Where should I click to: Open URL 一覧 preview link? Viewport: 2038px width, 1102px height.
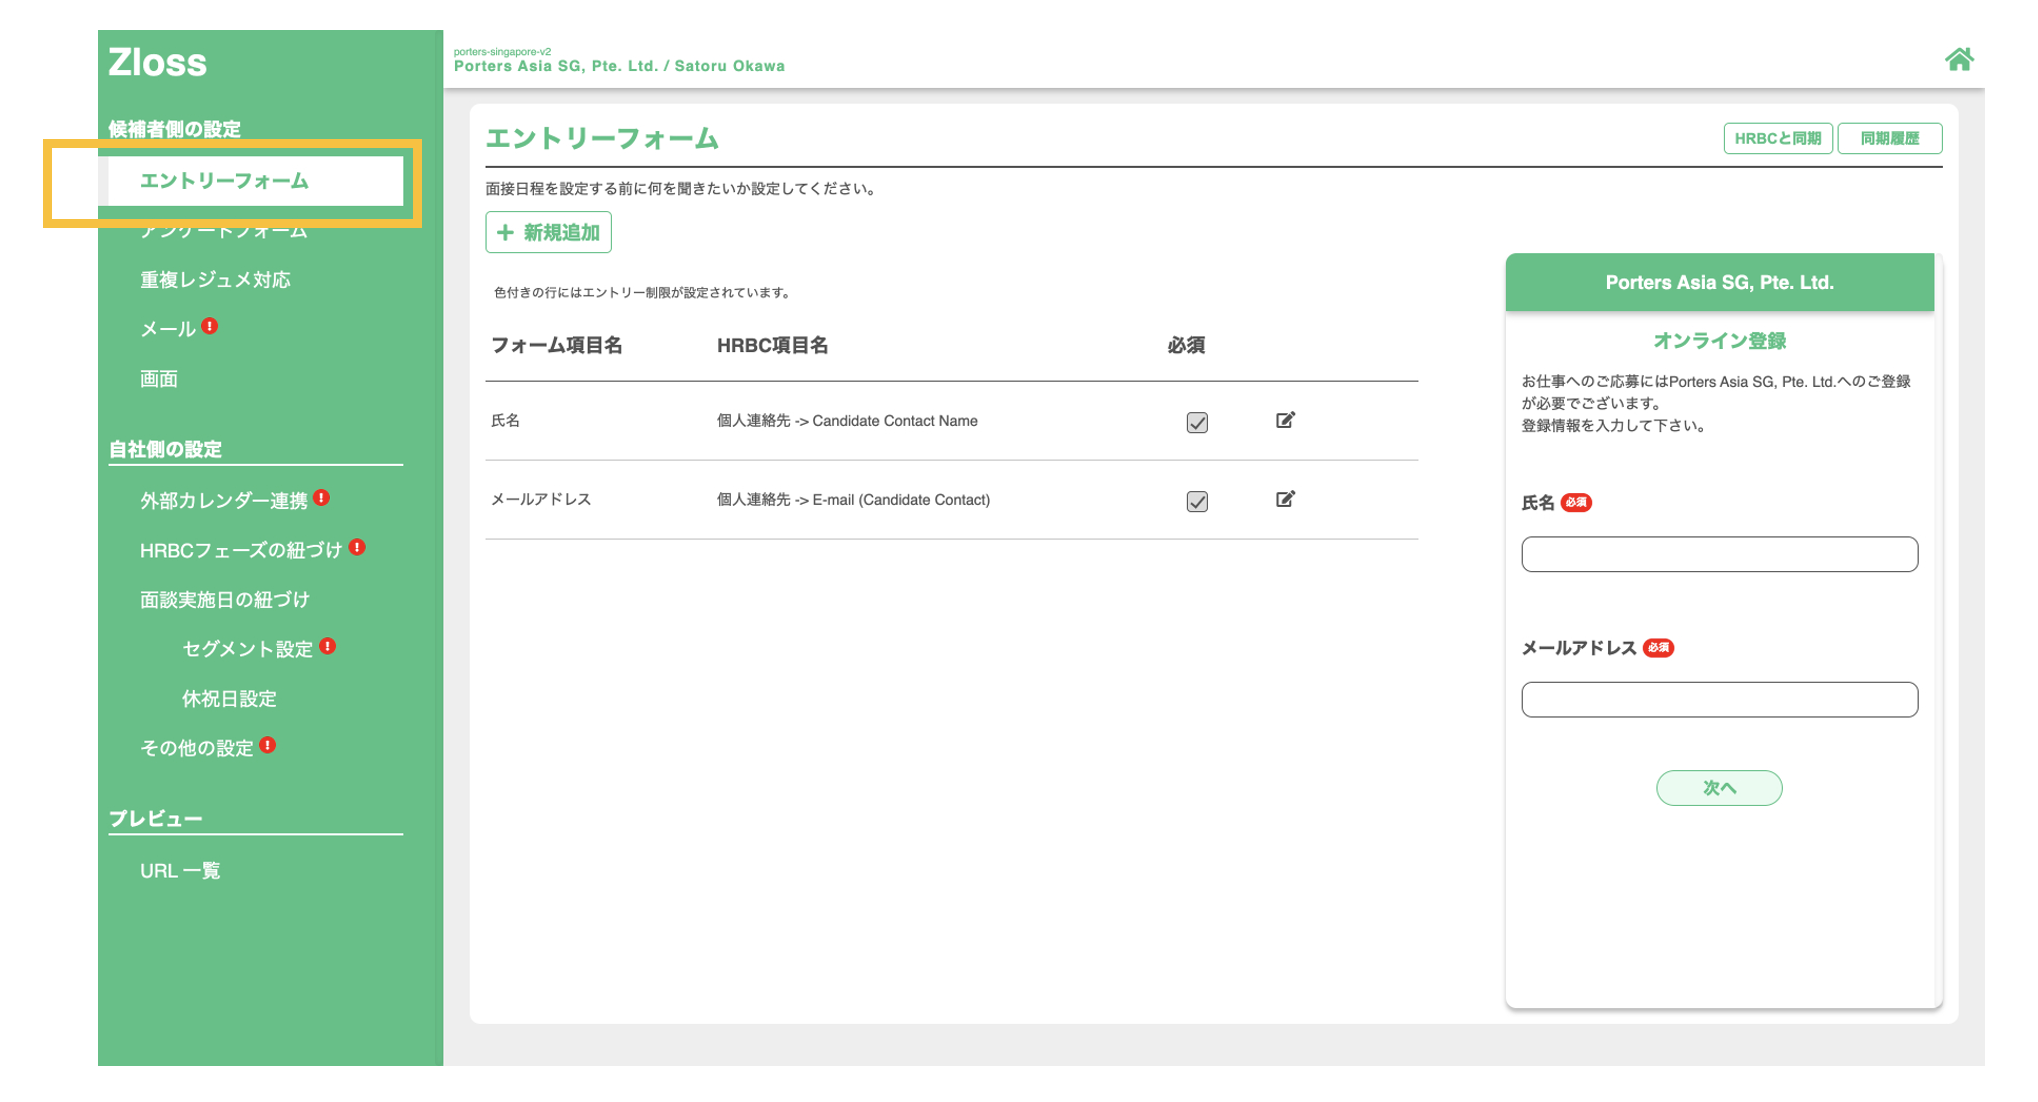[180, 871]
